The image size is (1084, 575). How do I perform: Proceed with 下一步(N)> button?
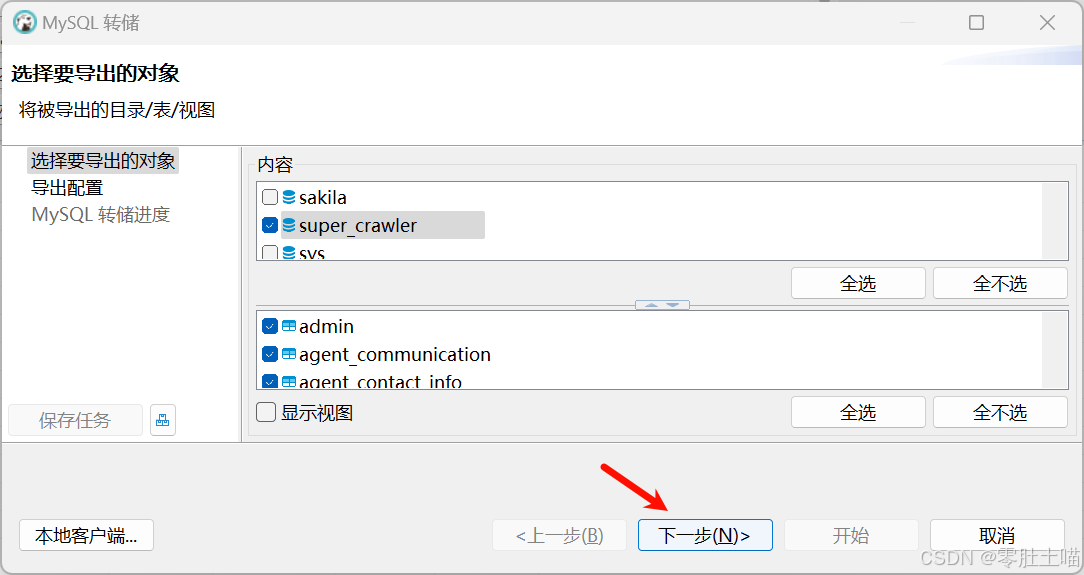[x=705, y=536]
